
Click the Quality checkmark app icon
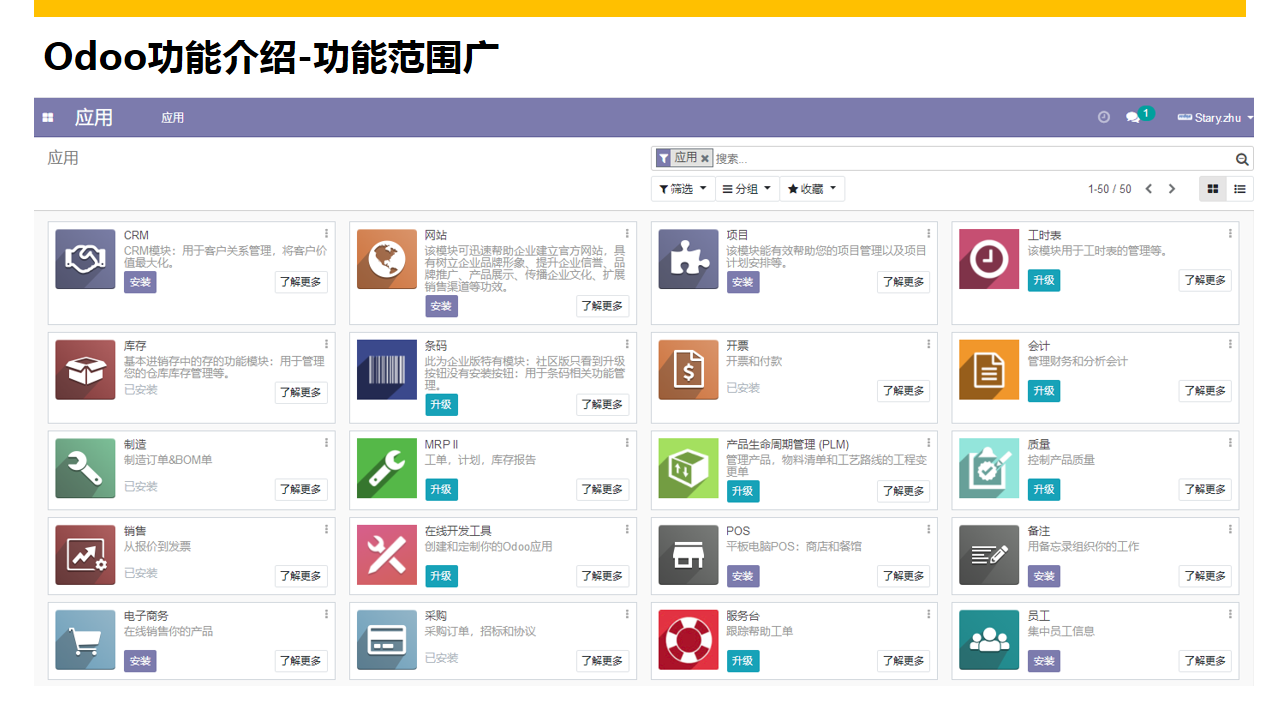(989, 468)
